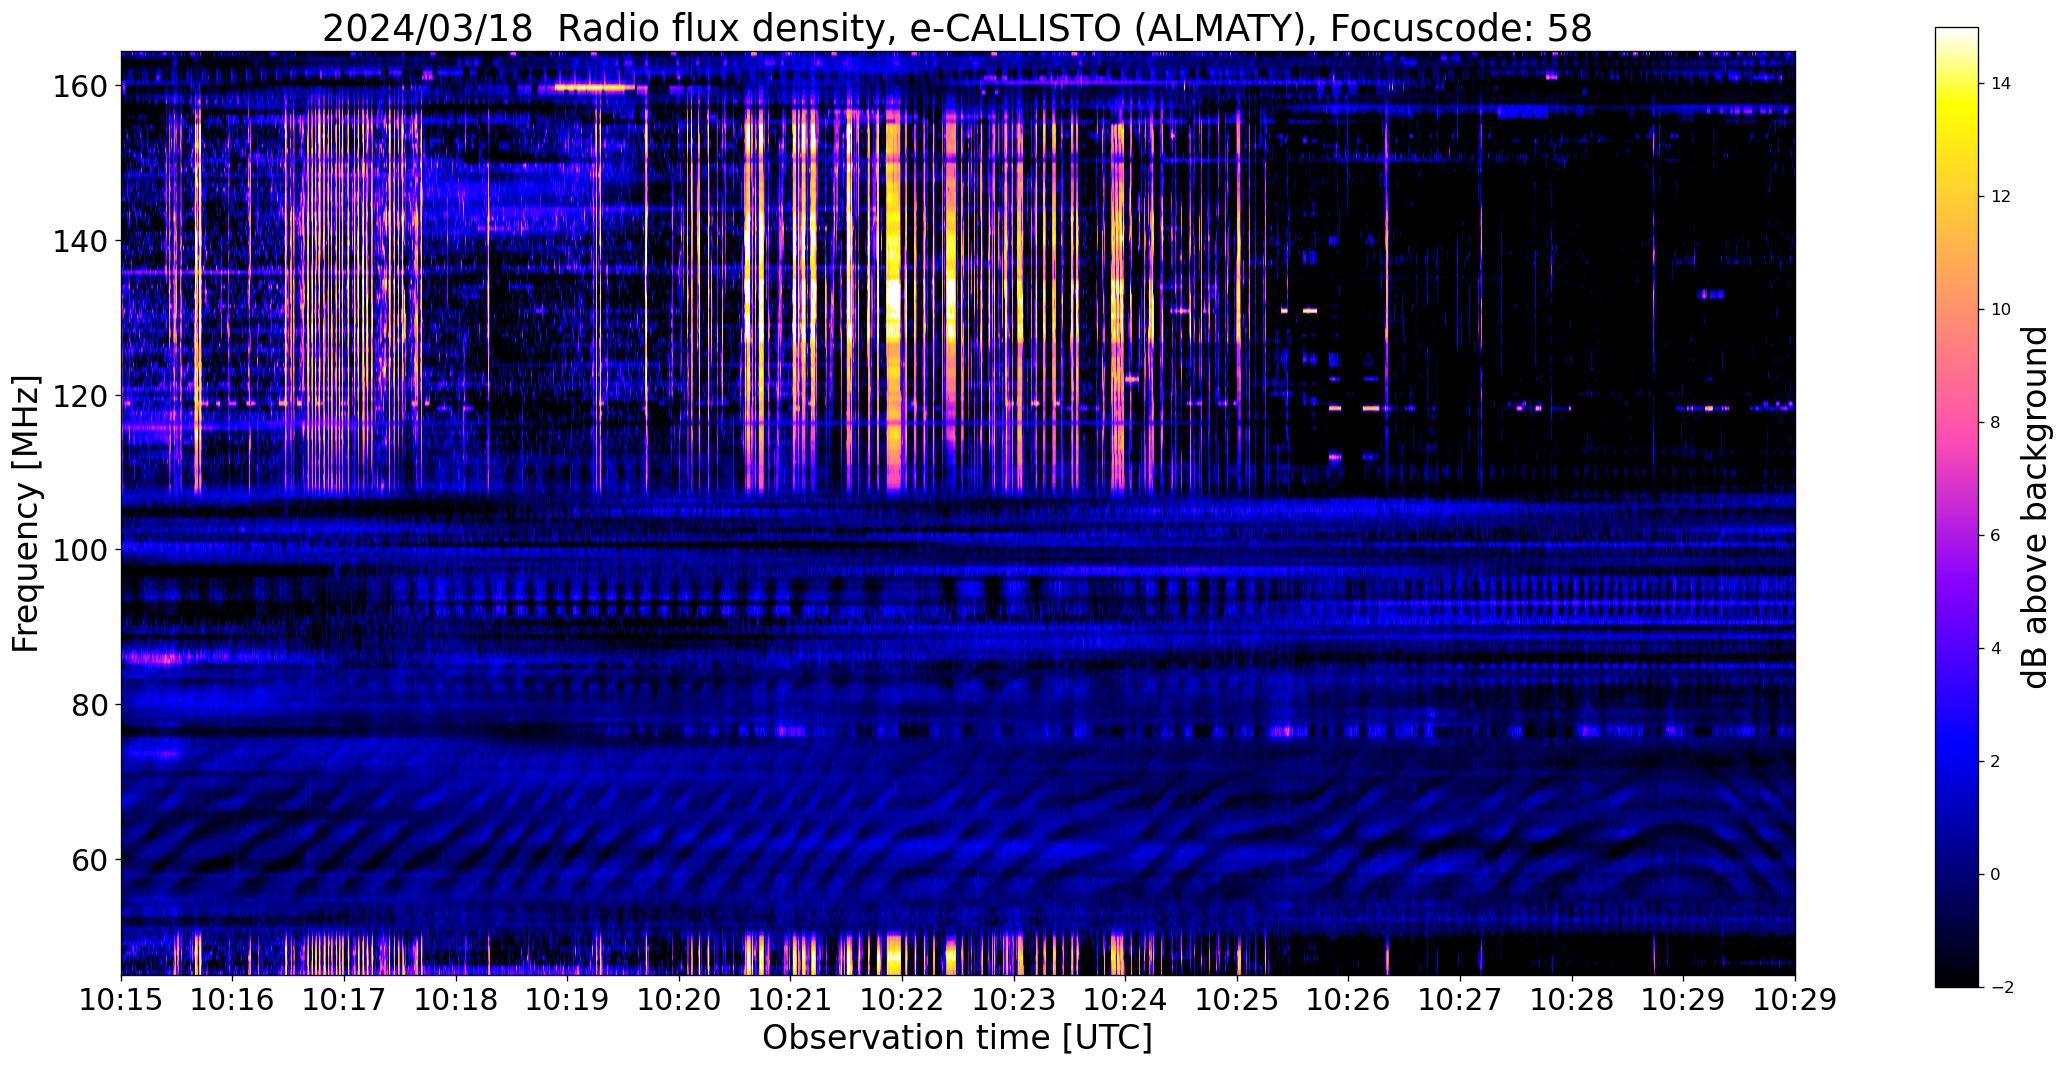Click the 60 MHz frequency tick label
This screenshot has width=2066, height=1067.
(90, 859)
